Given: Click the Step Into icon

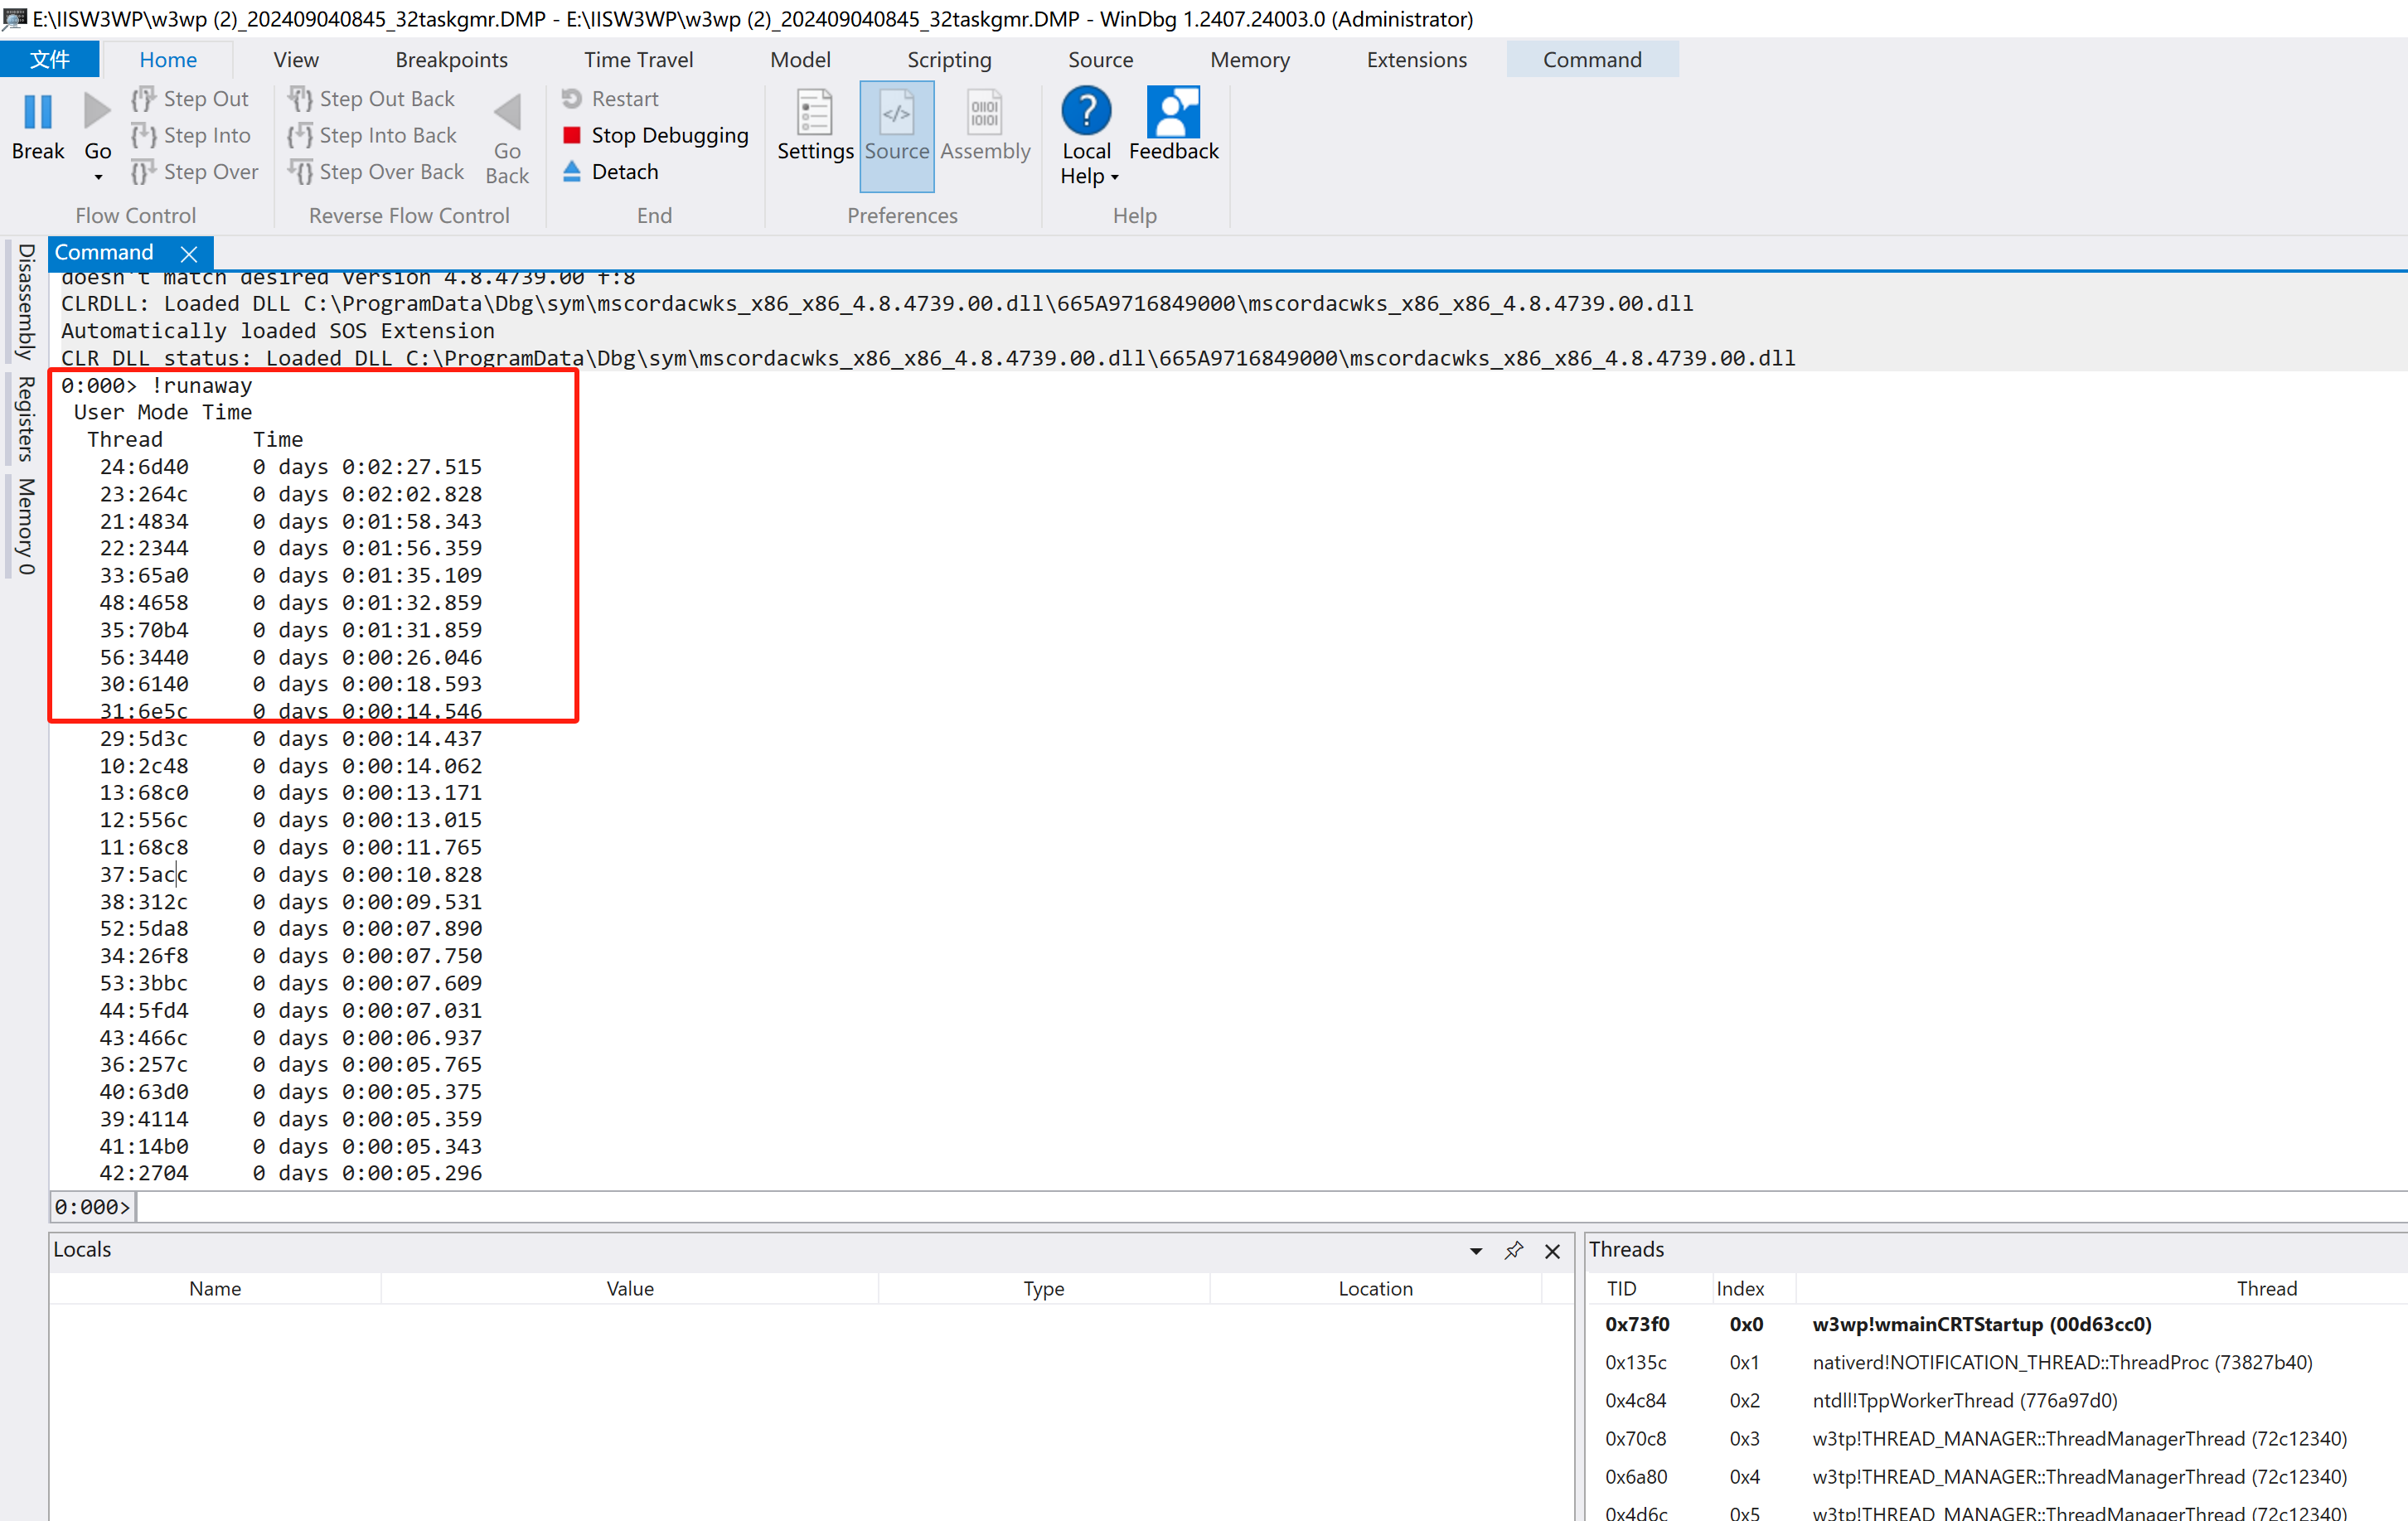Looking at the screenshot, I should (144, 135).
